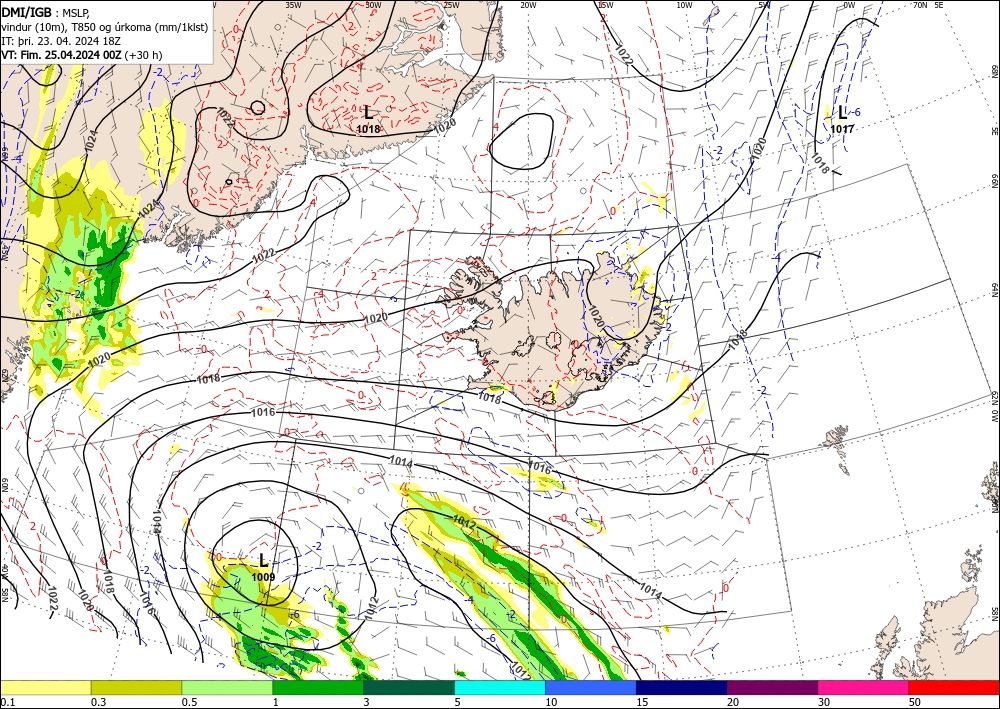Click the '10W' longitude label
The image size is (1000, 709).
[684, 5]
